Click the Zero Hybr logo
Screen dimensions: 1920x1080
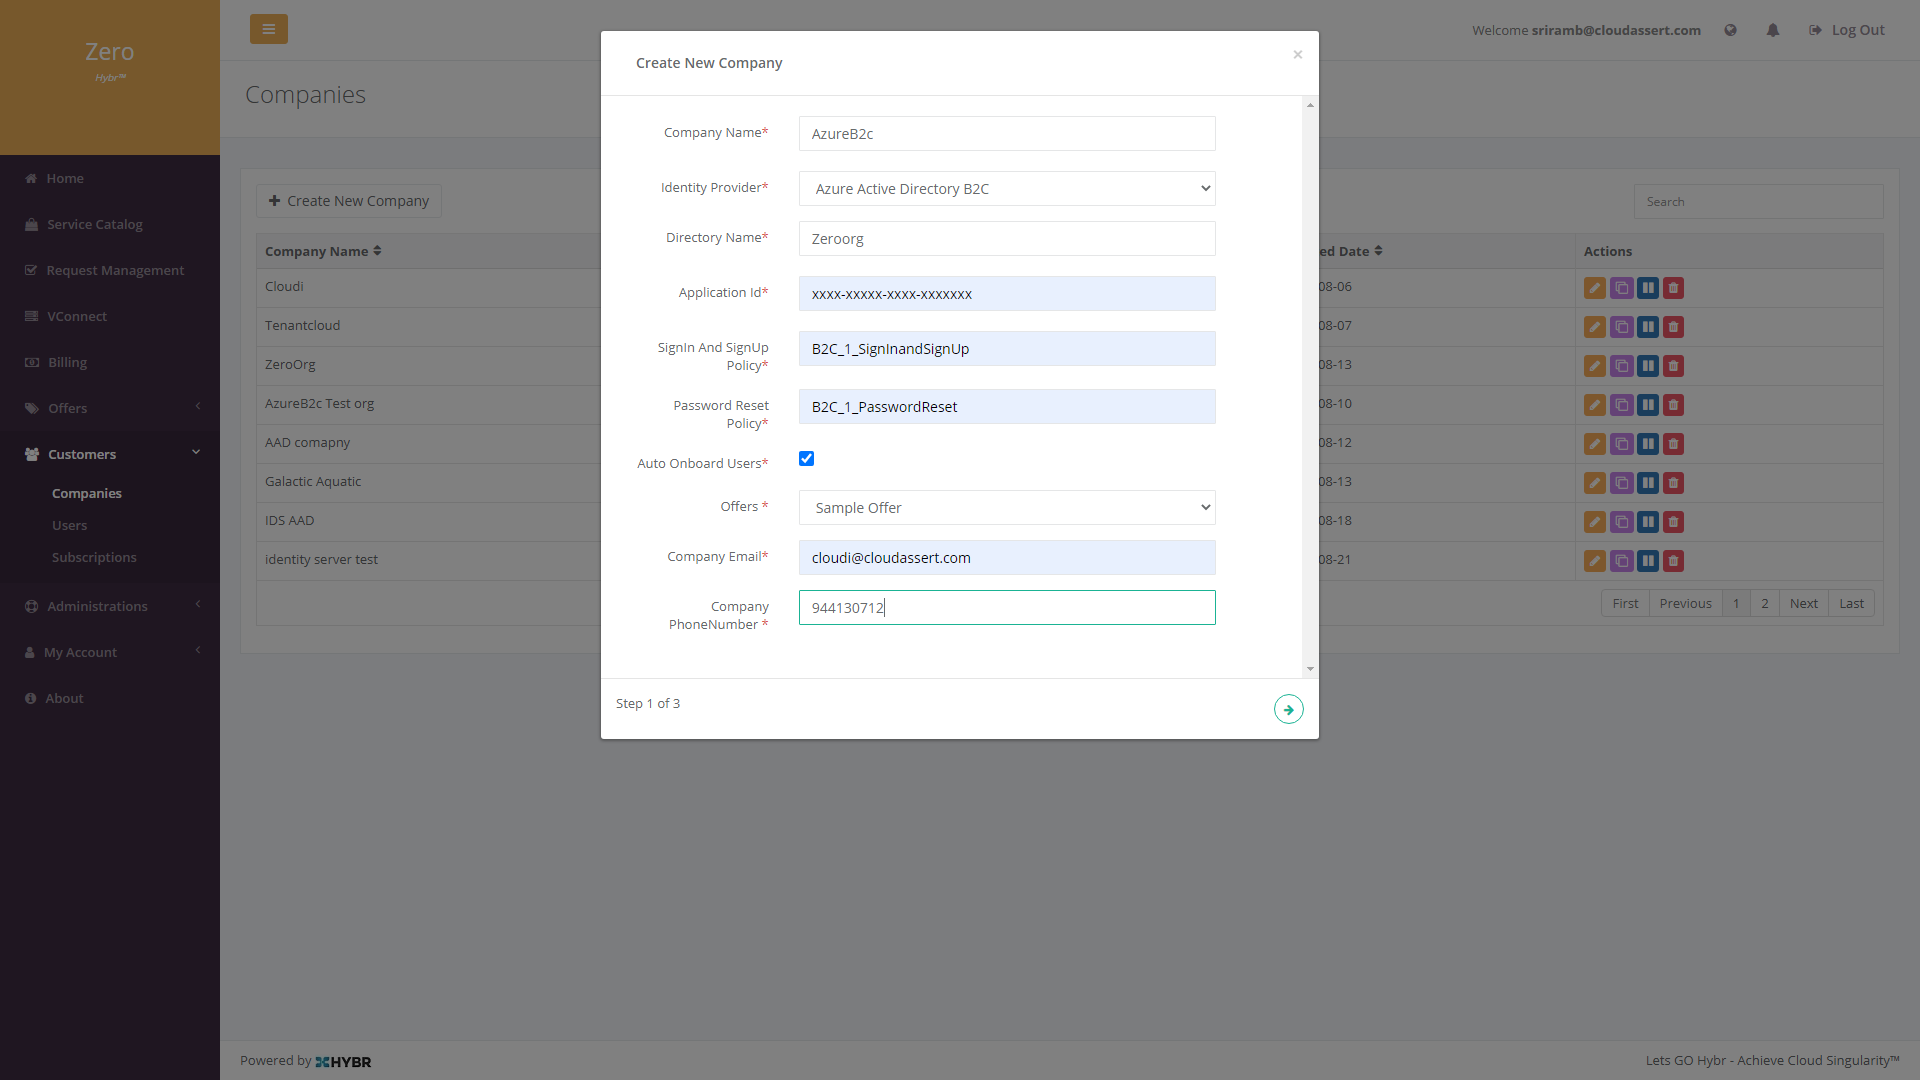click(110, 60)
